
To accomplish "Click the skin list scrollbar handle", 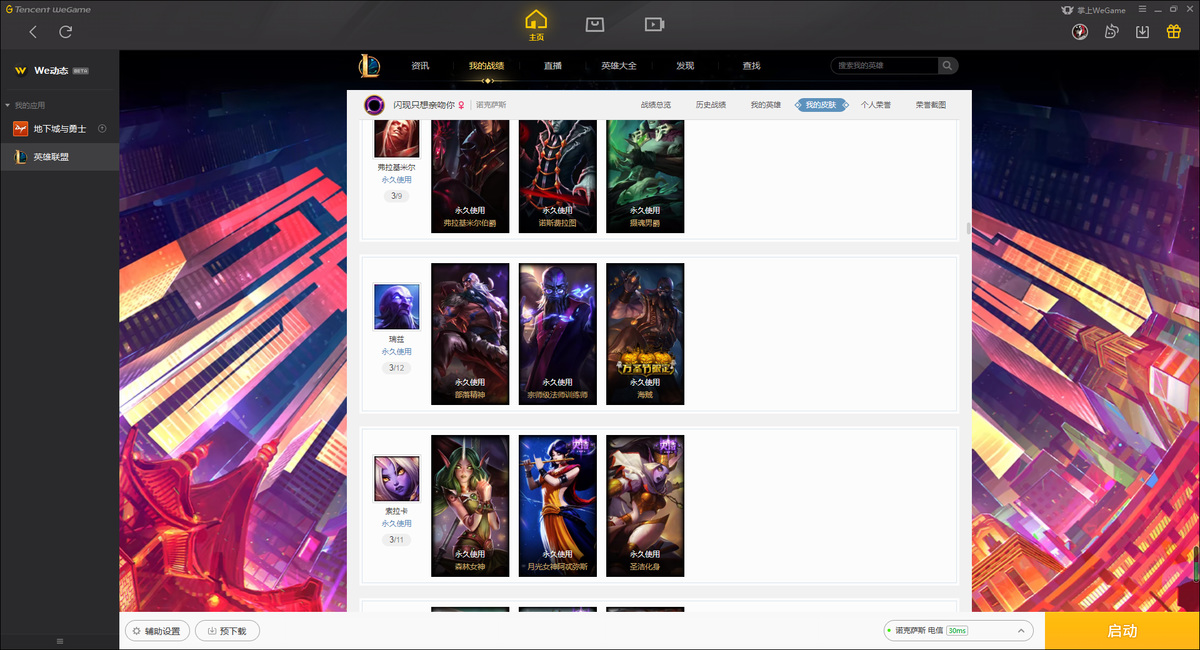I will (968, 229).
